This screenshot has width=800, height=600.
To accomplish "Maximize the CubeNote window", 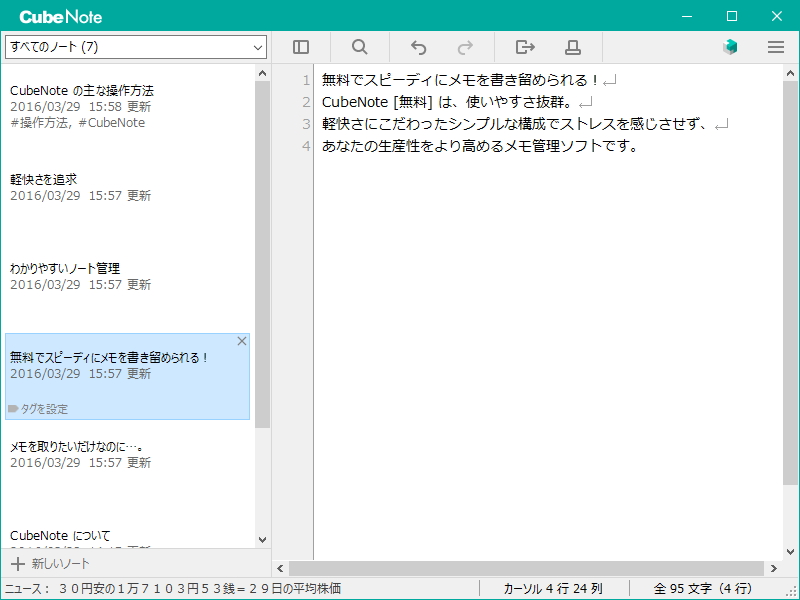I will click(x=732, y=16).
